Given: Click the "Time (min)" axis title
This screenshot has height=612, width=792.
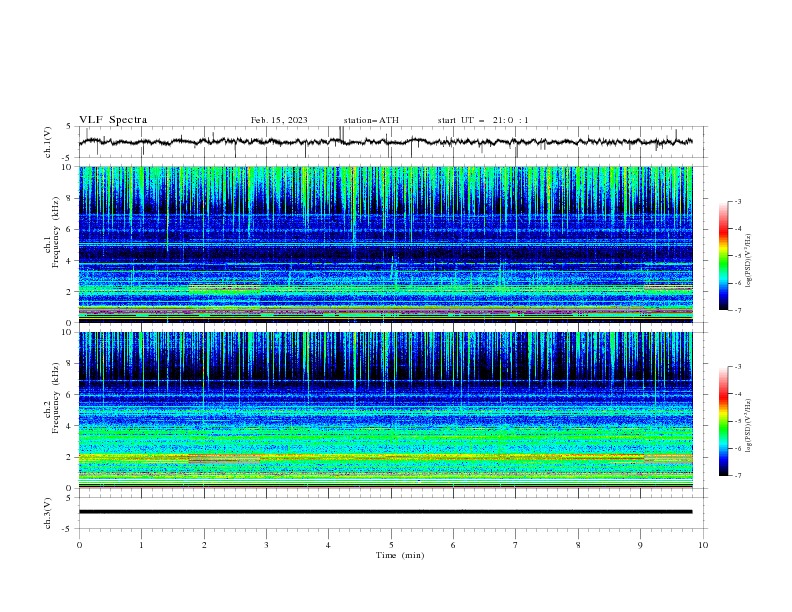Looking at the screenshot, I should [400, 555].
